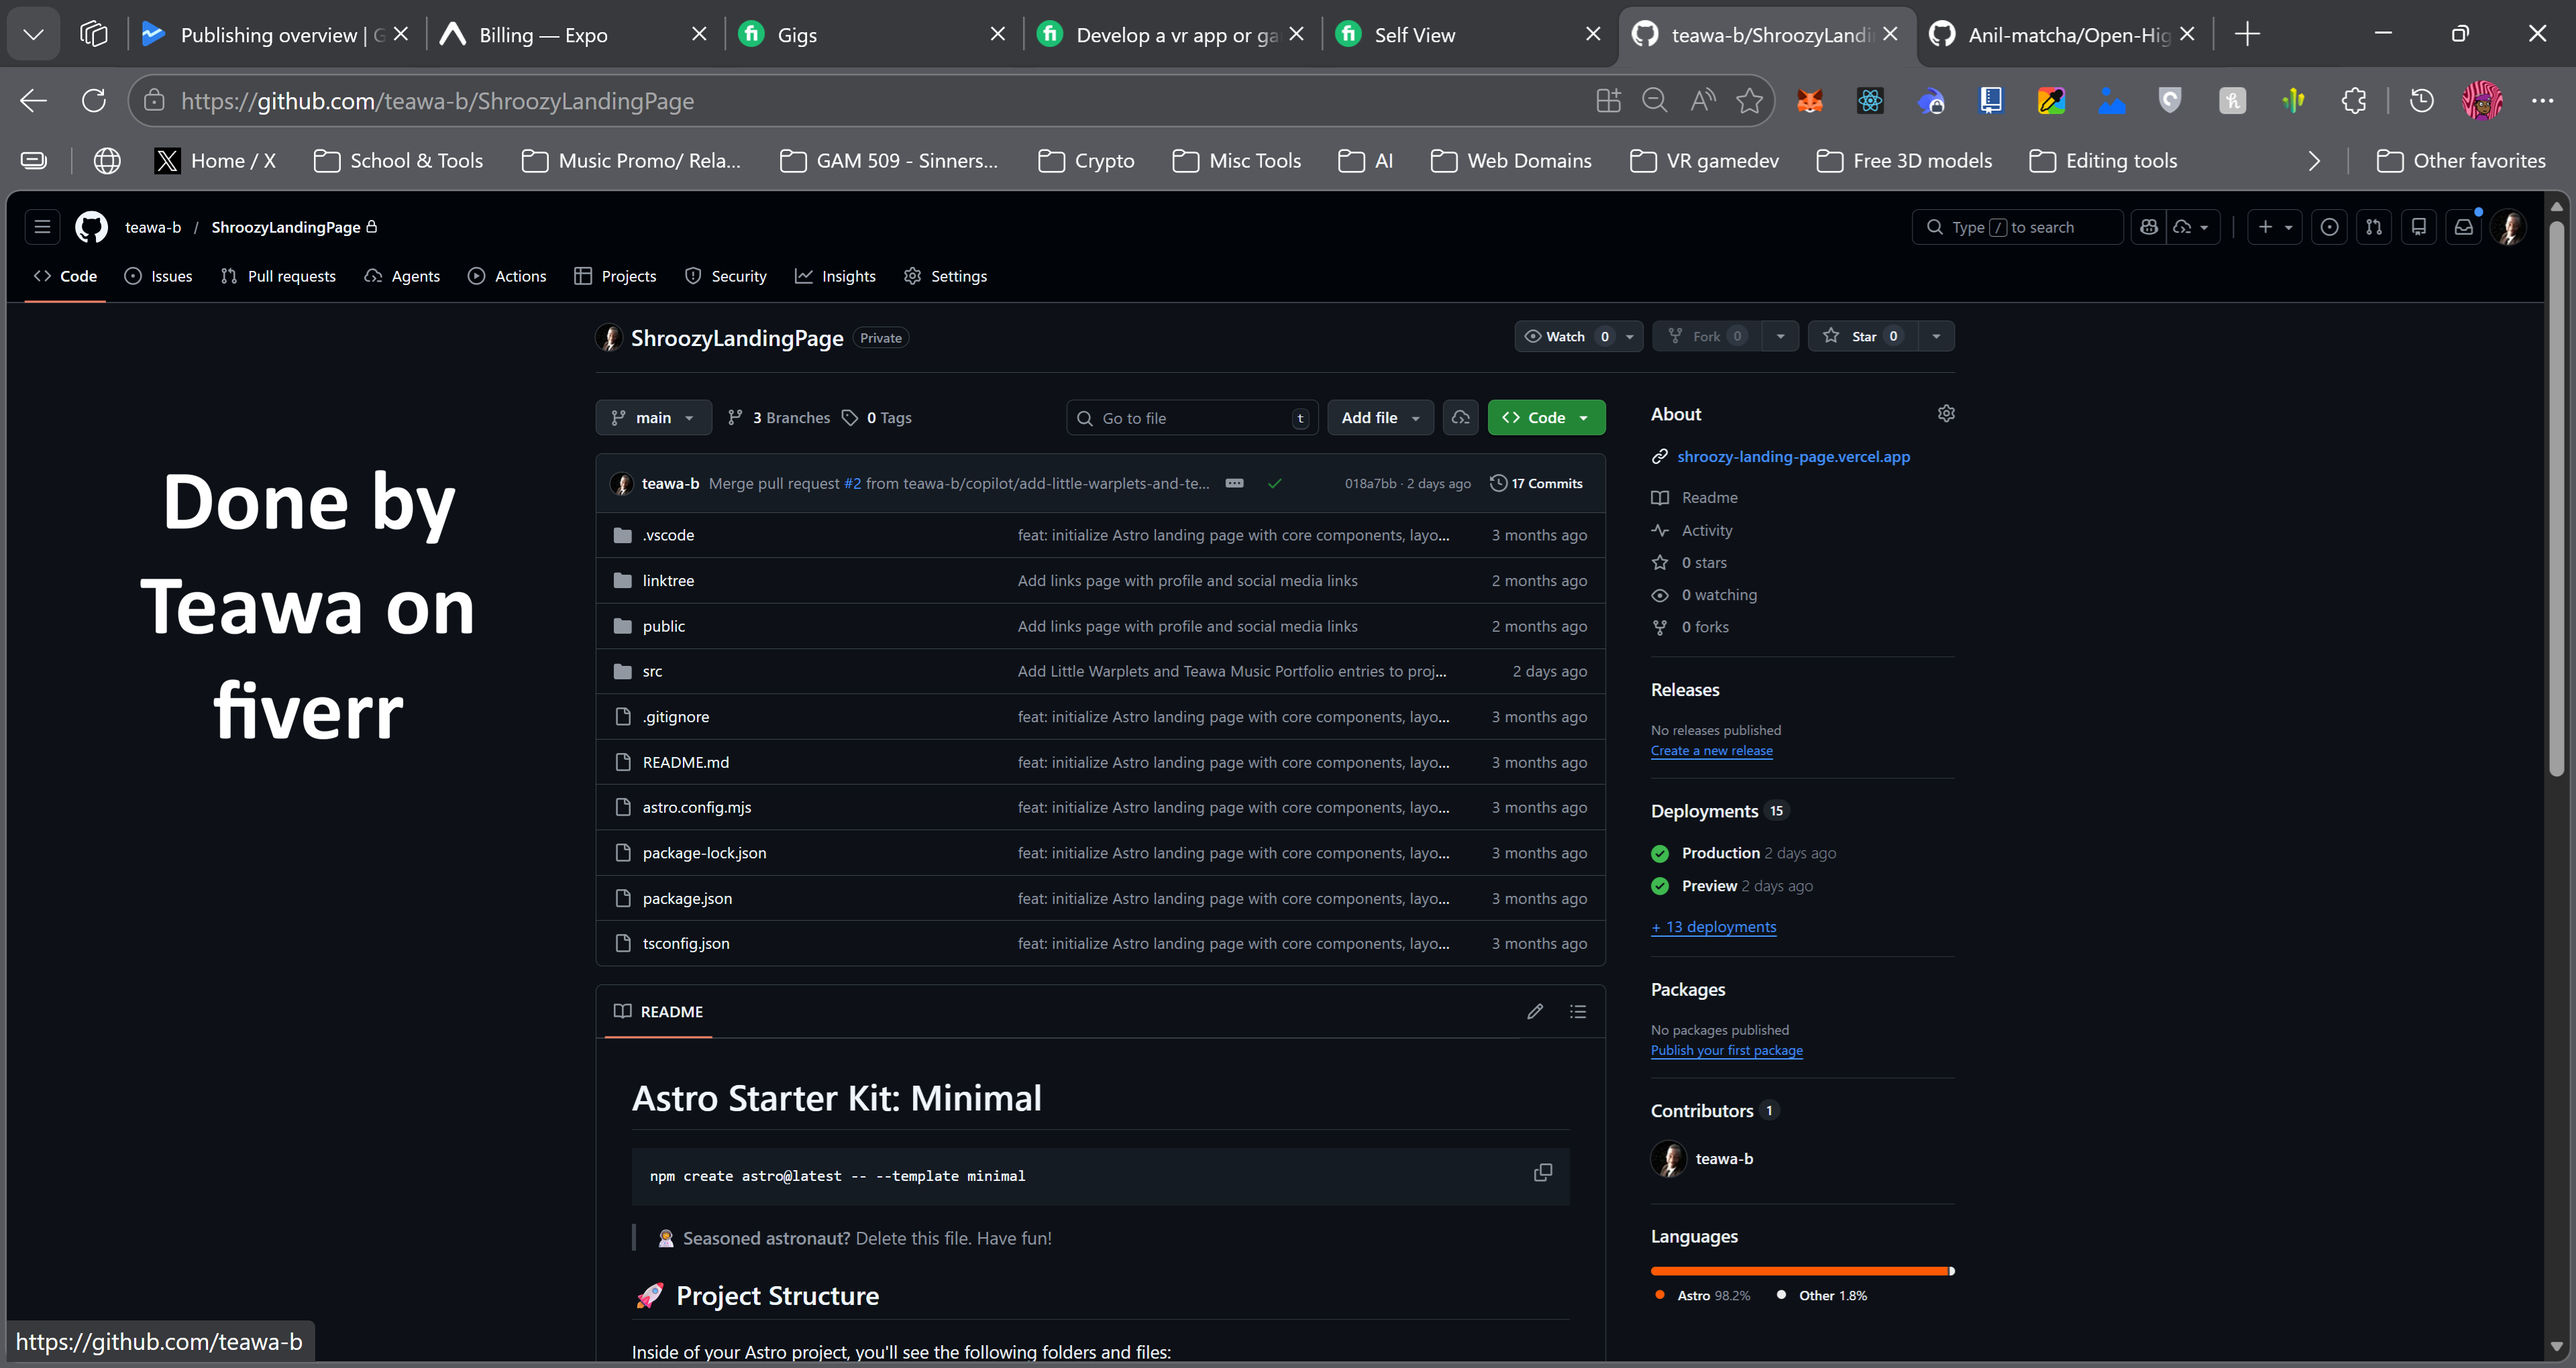Click Create a new release link

(x=1711, y=750)
